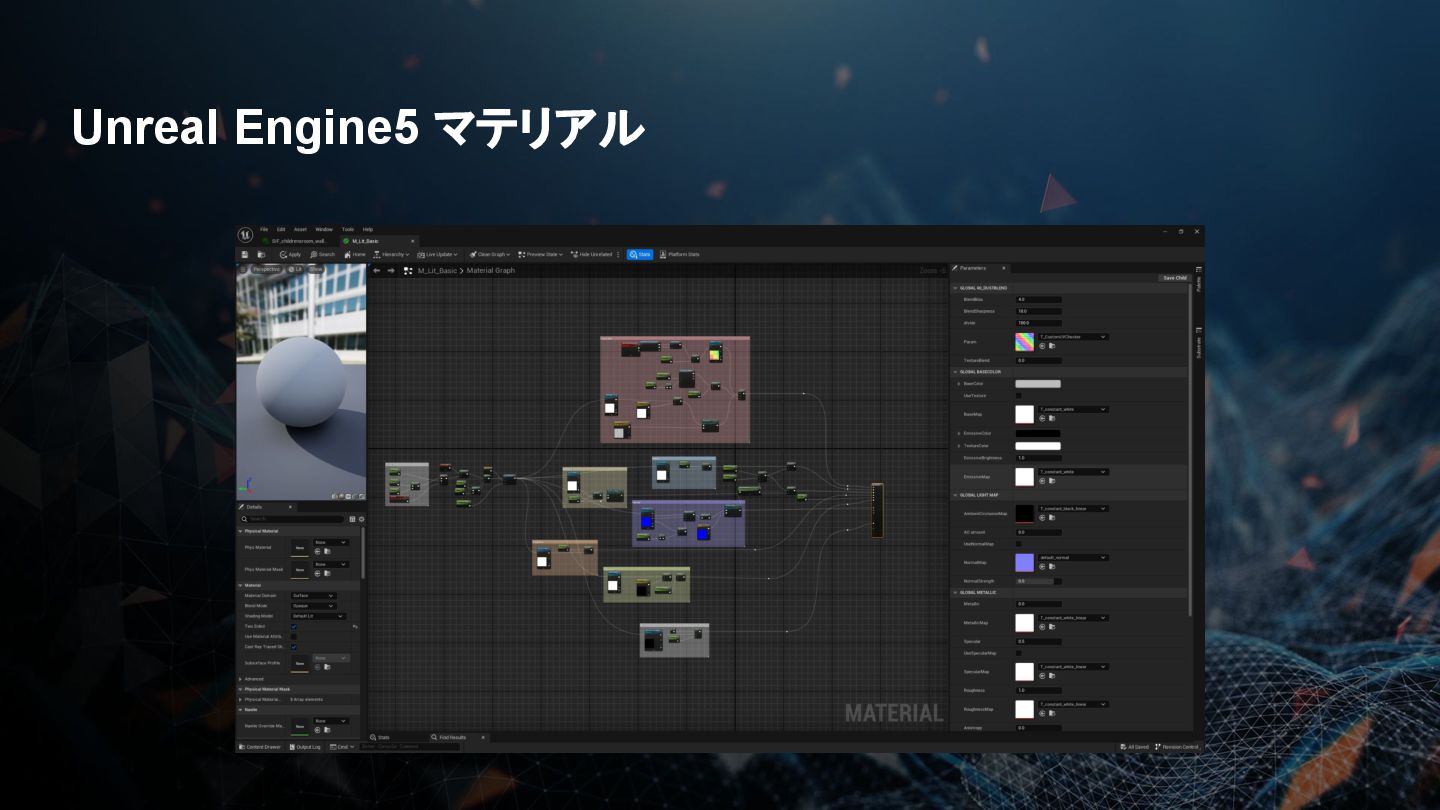
Task: Click the TextureColor white color swatch
Action: point(1038,446)
